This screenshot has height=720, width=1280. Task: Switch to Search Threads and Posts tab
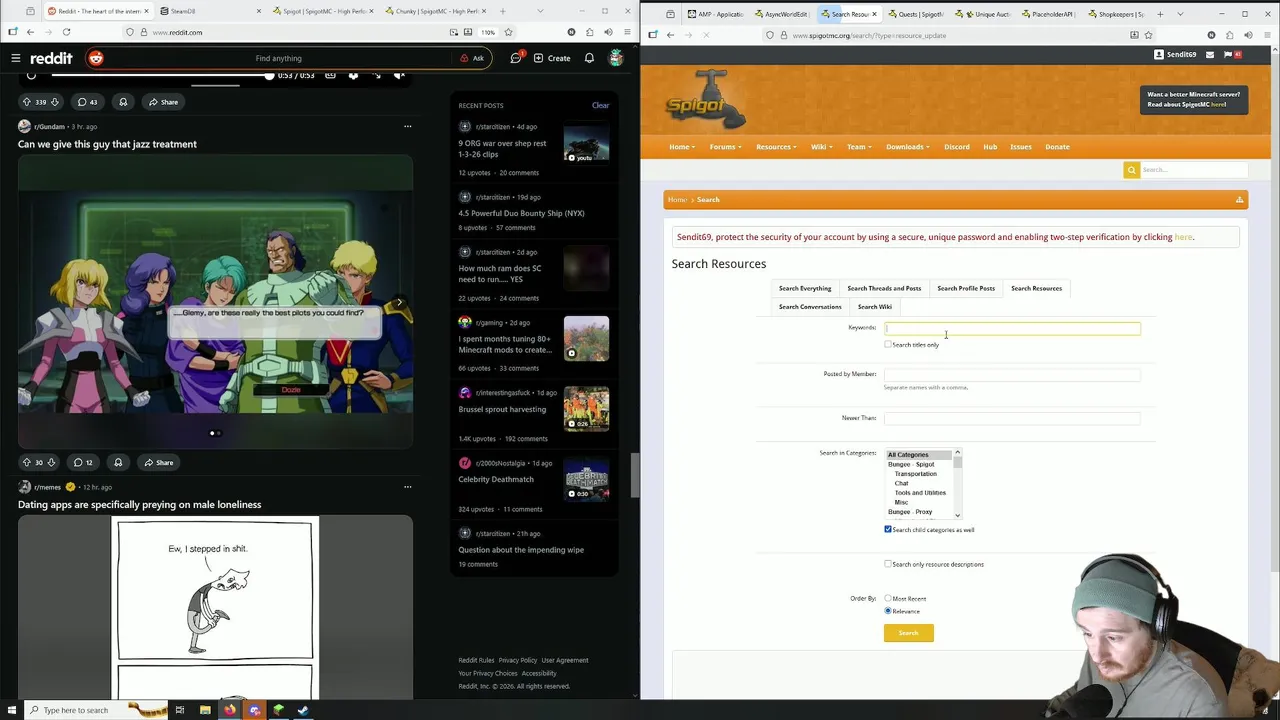click(x=884, y=288)
